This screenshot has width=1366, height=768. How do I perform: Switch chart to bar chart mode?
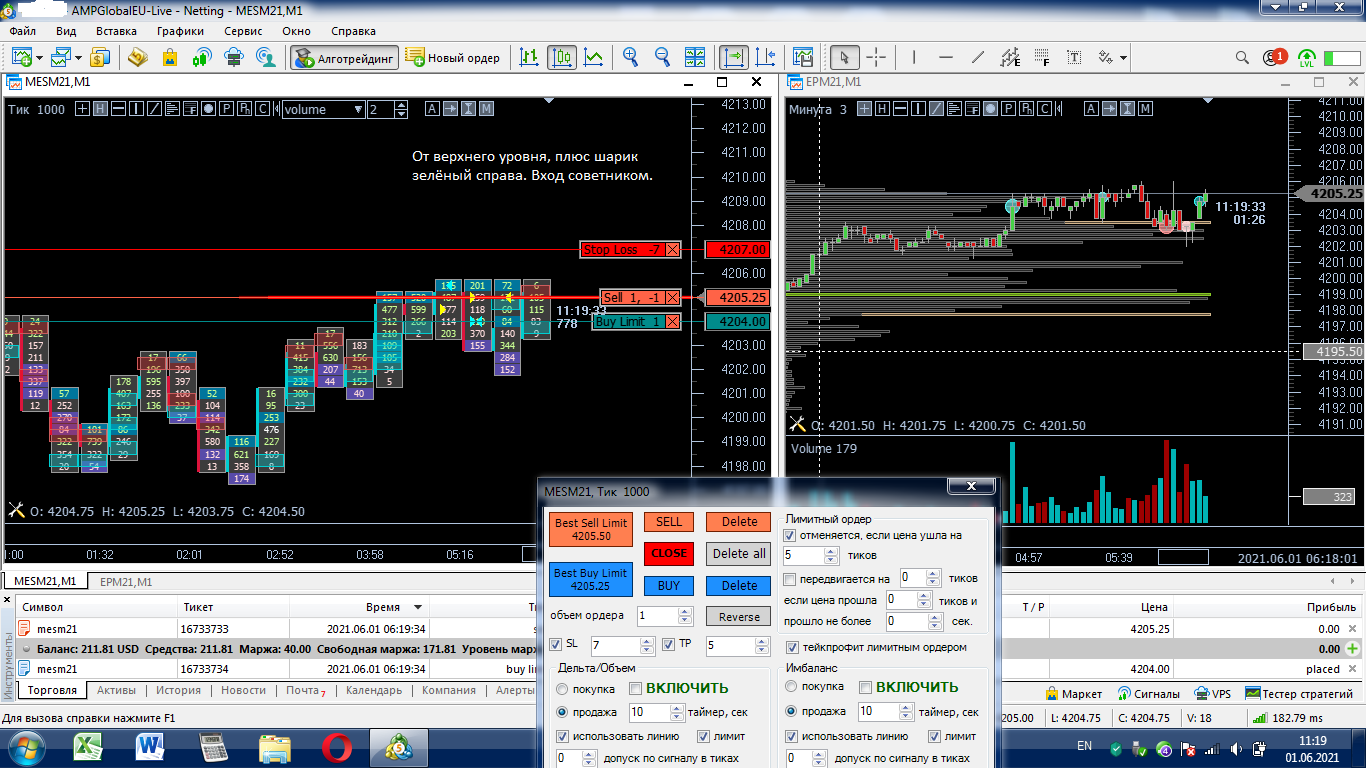[x=529, y=57]
